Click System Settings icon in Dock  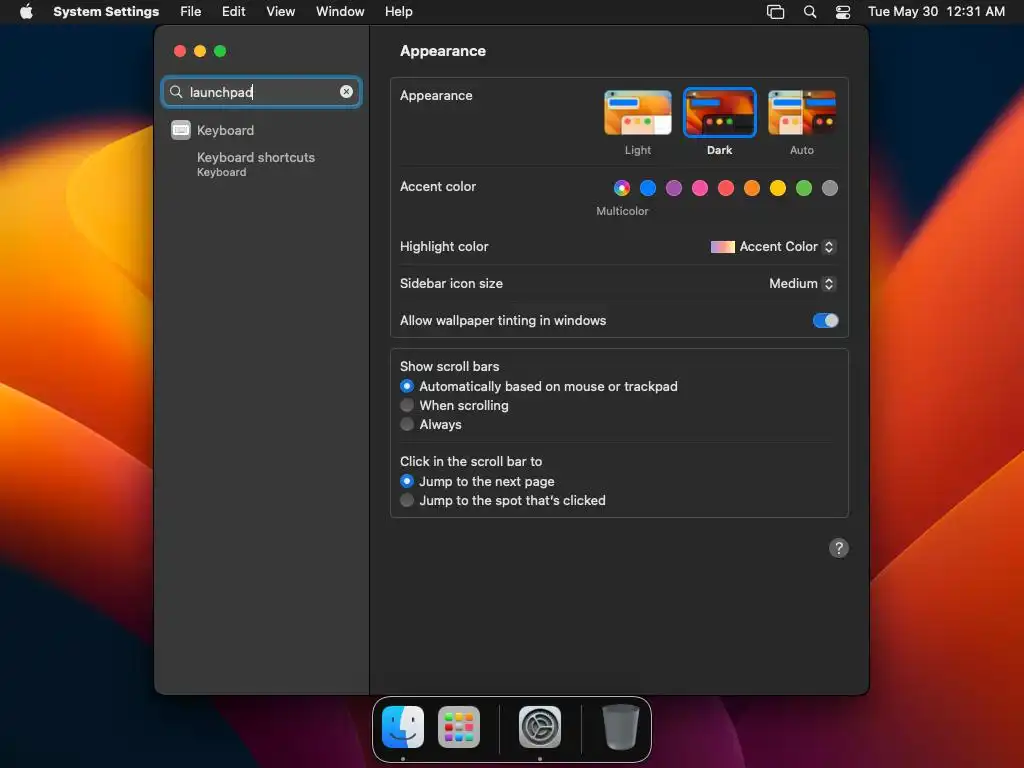click(x=539, y=726)
